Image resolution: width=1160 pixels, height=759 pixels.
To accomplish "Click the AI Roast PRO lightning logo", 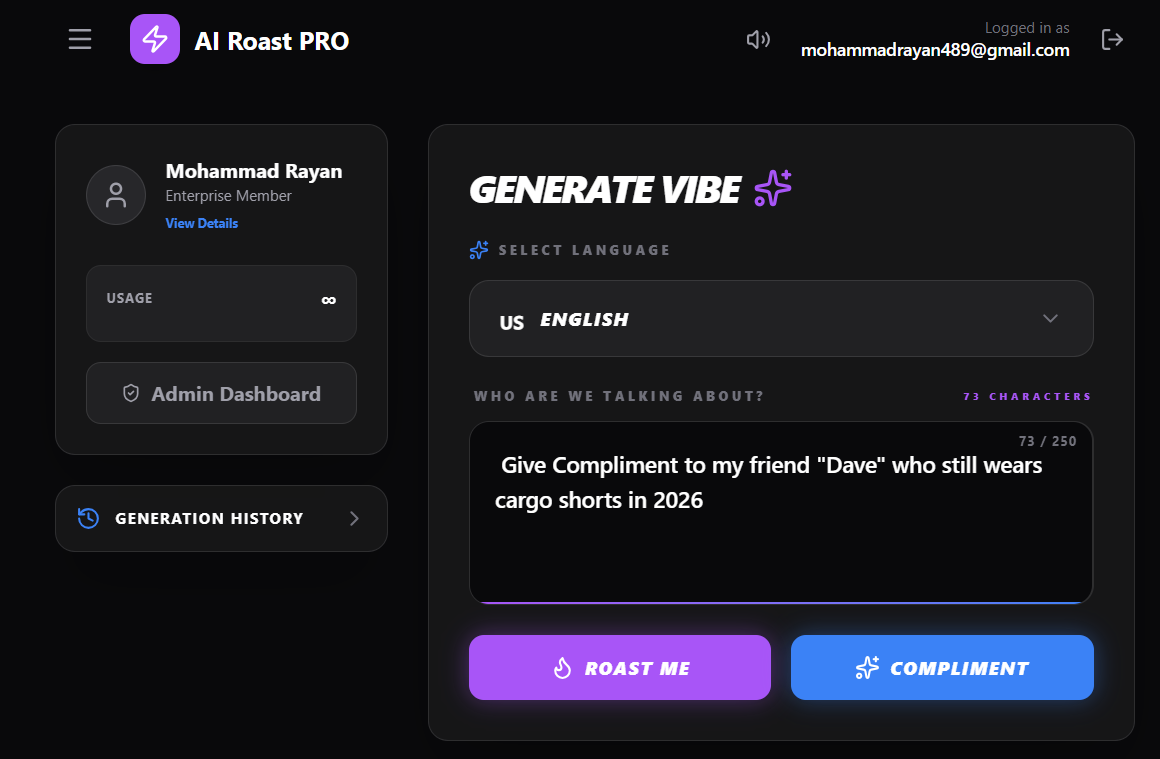I will point(154,39).
